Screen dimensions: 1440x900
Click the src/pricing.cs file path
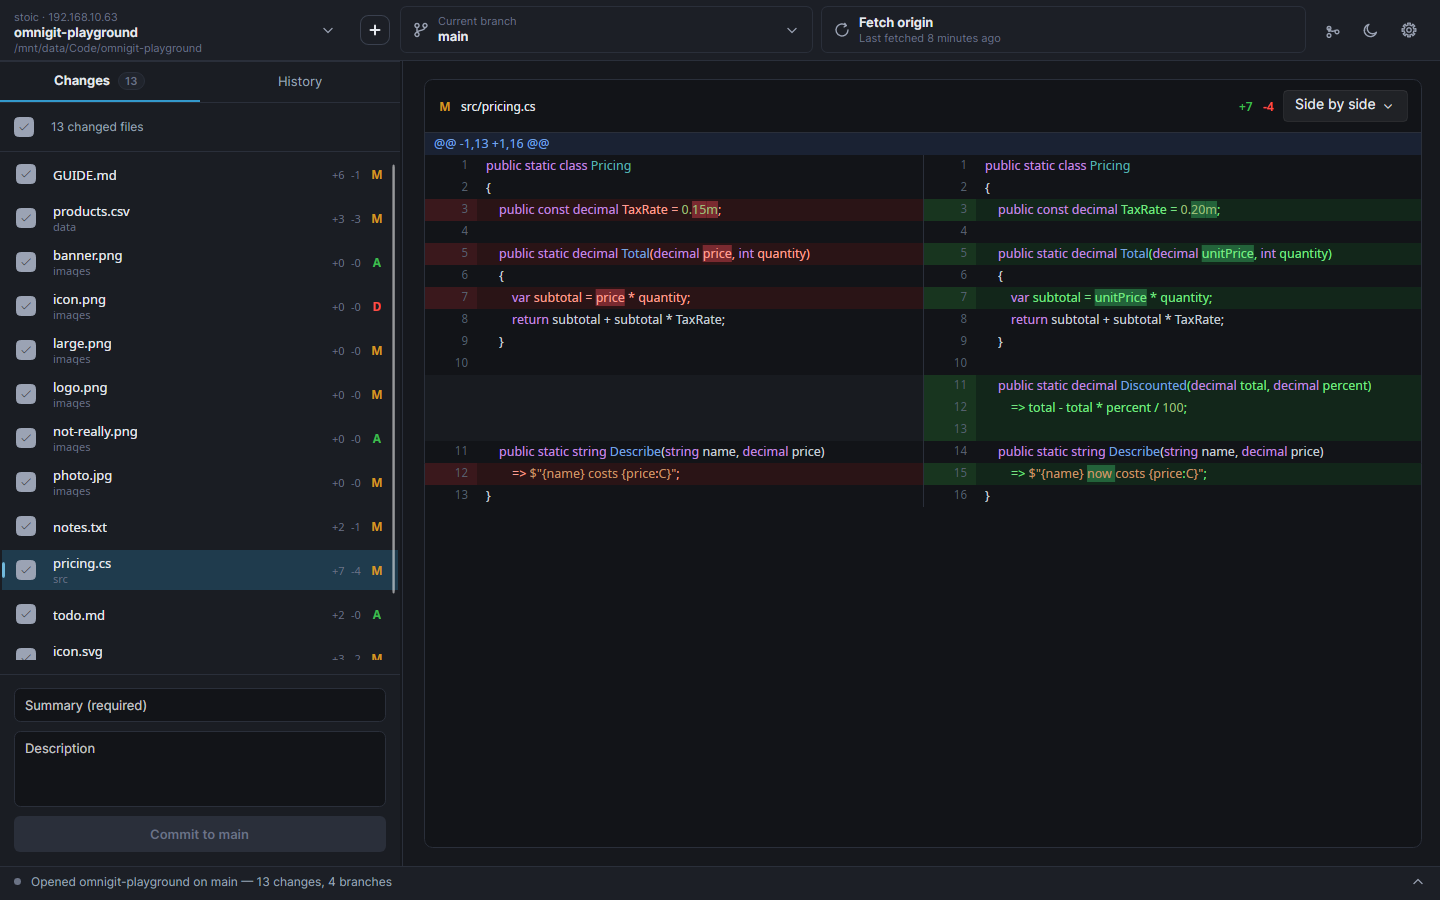[x=498, y=106]
